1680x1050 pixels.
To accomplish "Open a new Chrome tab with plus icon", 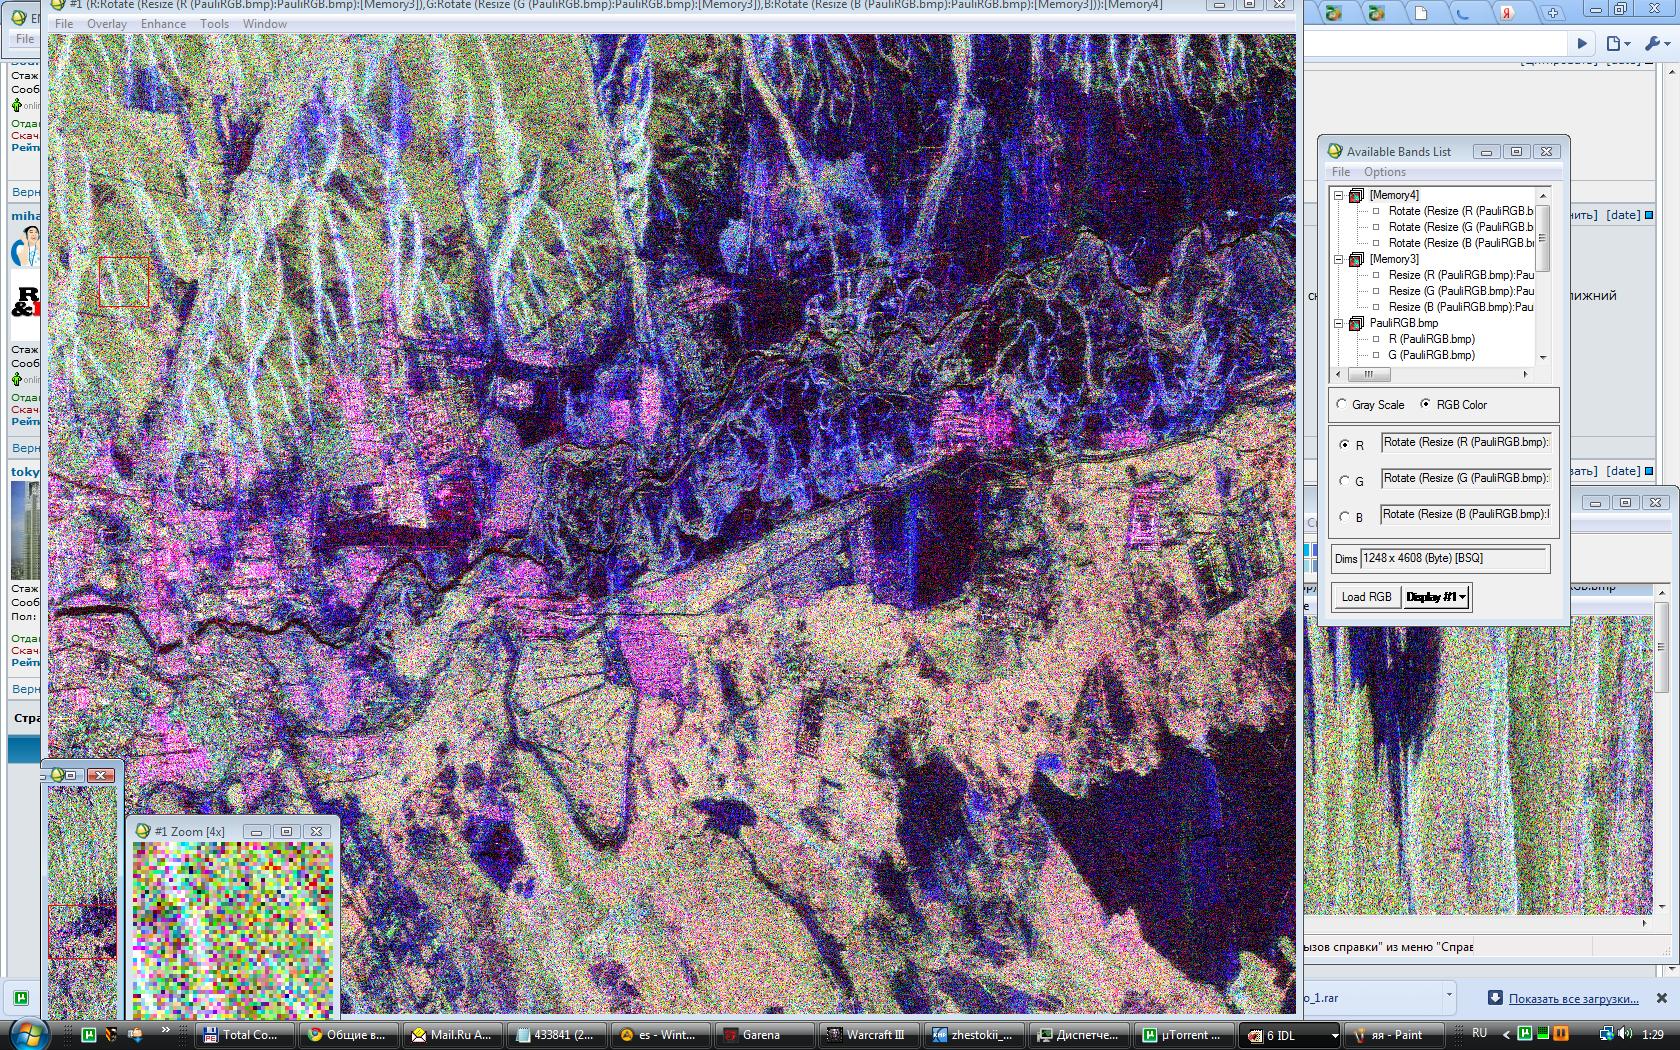I will tap(1552, 13).
